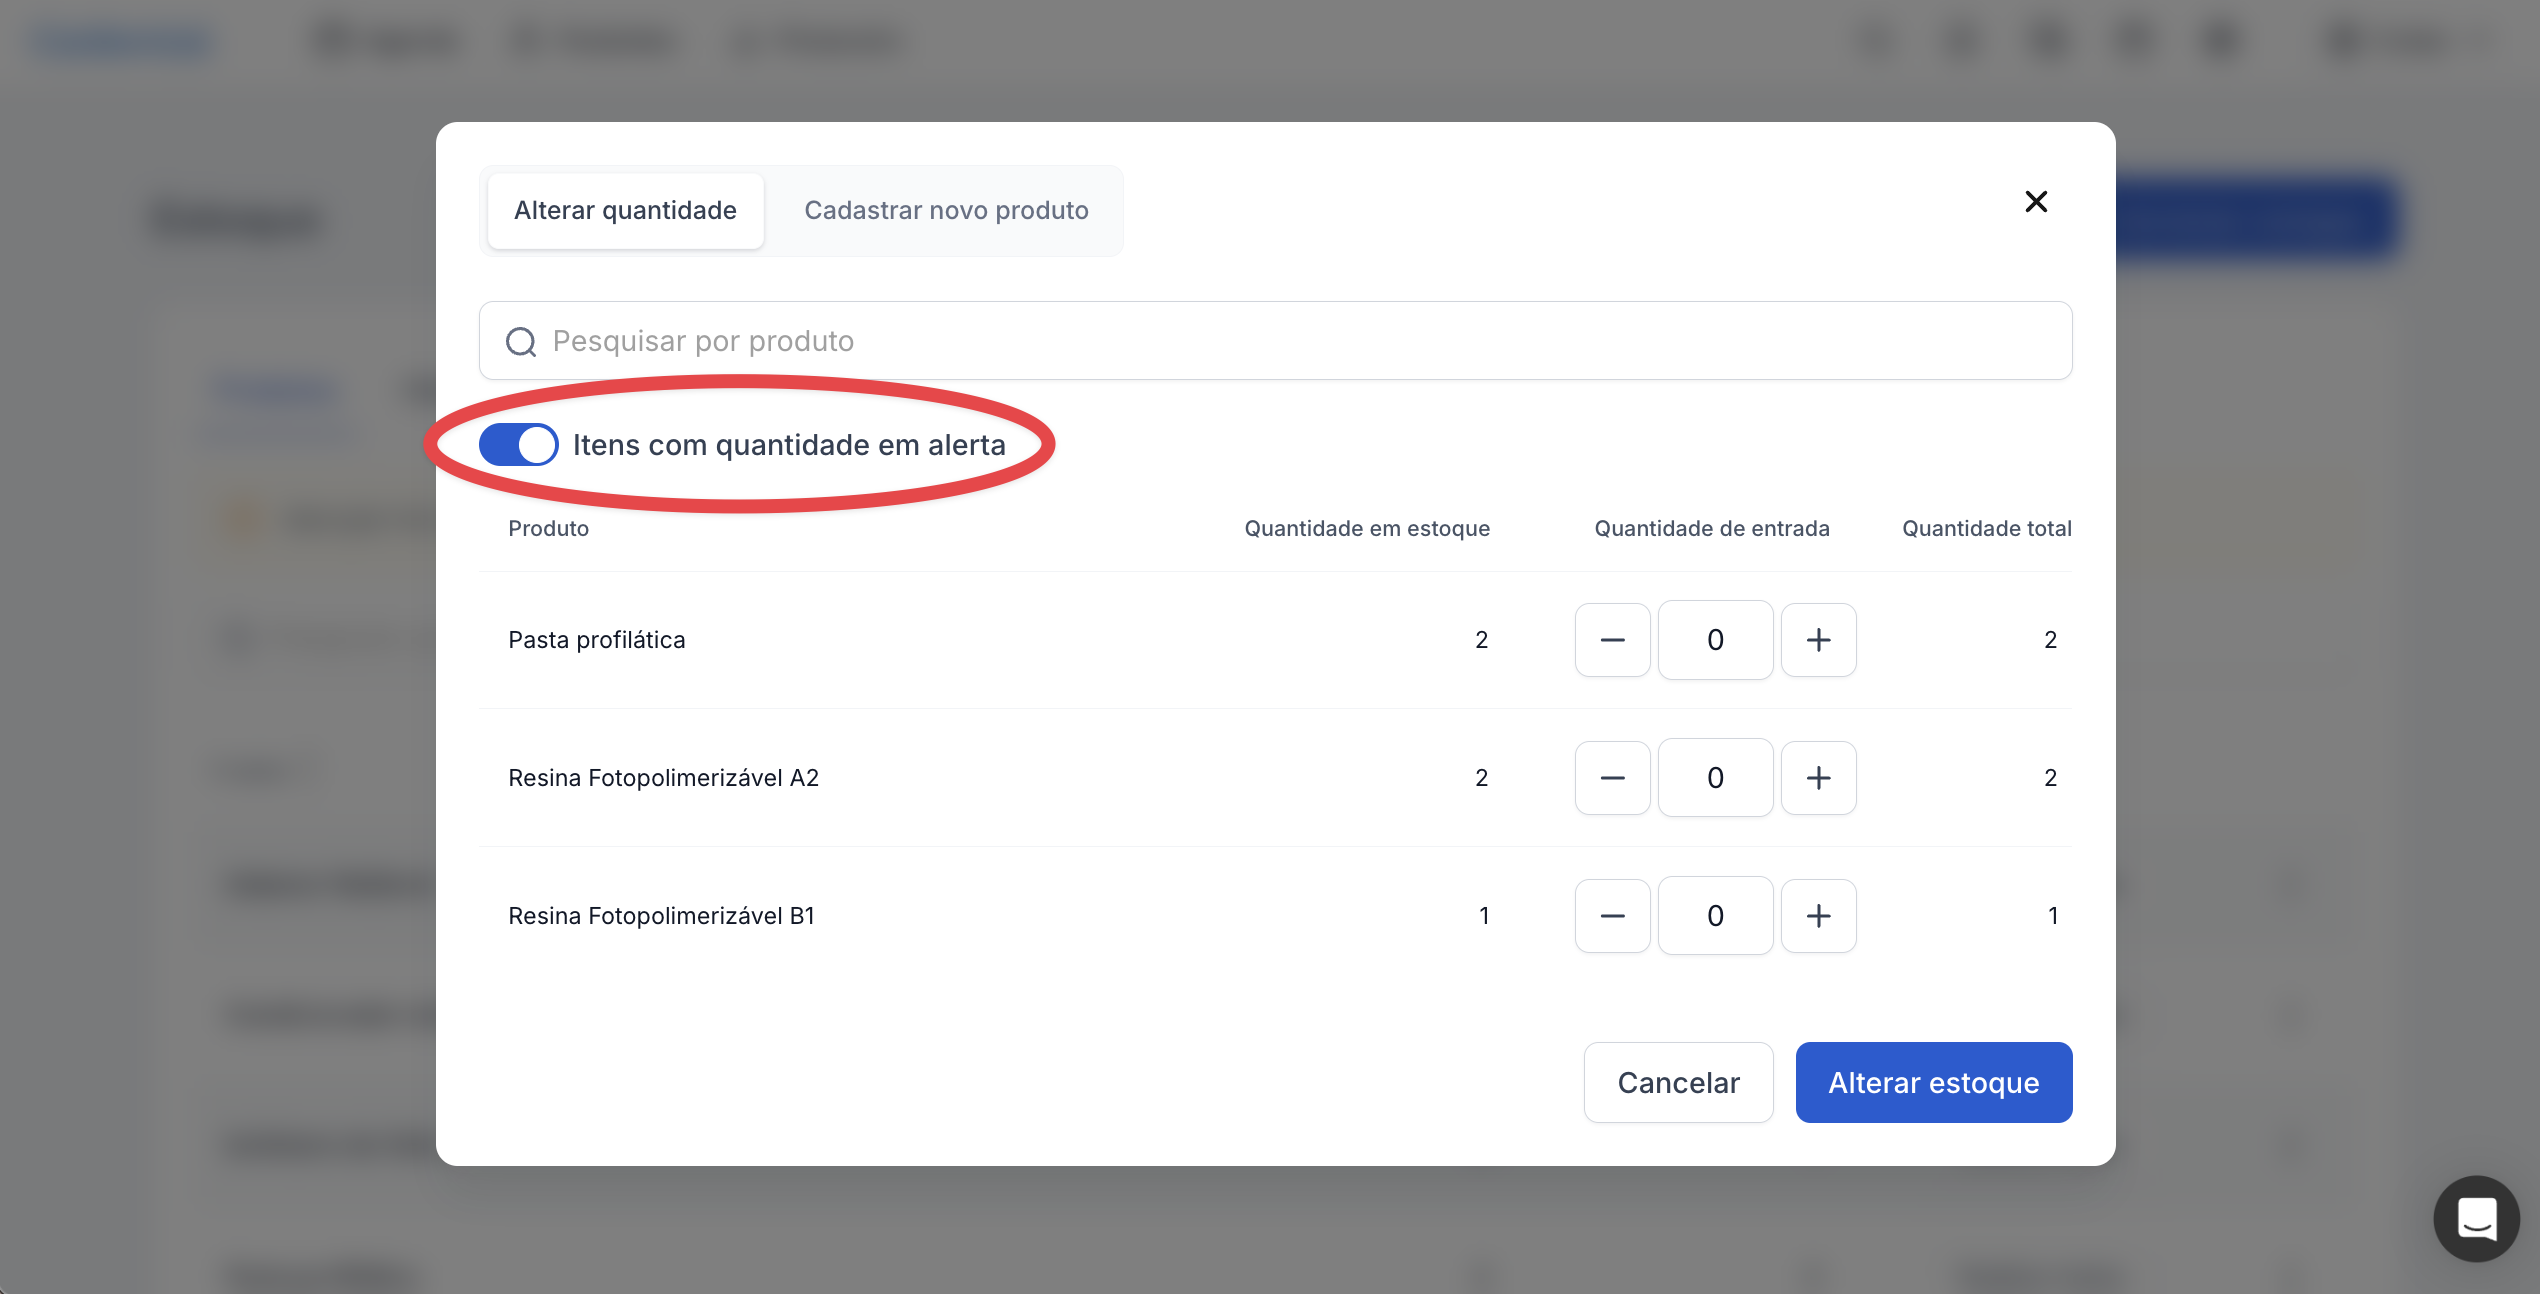Close the stock dialog with X icon
Image resolution: width=2540 pixels, height=1294 pixels.
pyautogui.click(x=2036, y=202)
